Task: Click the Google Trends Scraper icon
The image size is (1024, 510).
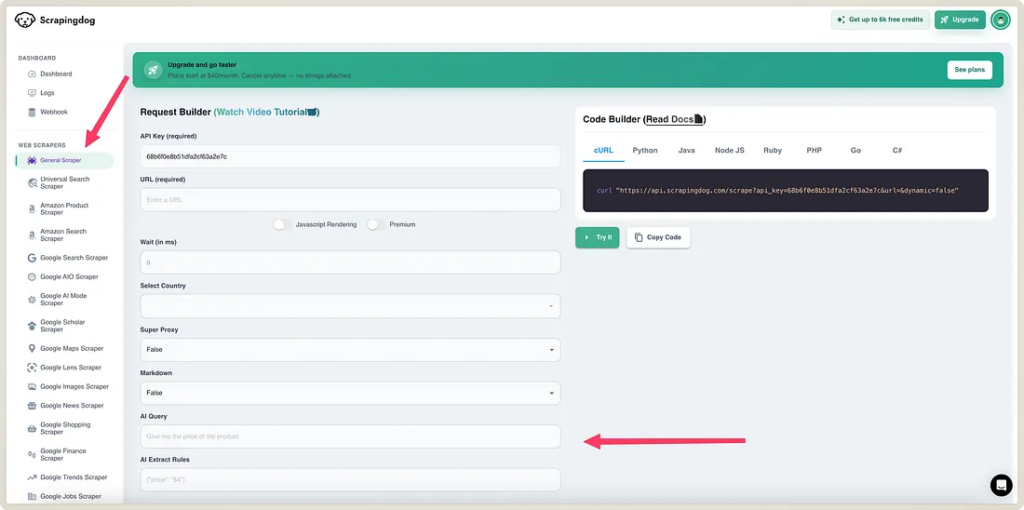Action: 32,477
